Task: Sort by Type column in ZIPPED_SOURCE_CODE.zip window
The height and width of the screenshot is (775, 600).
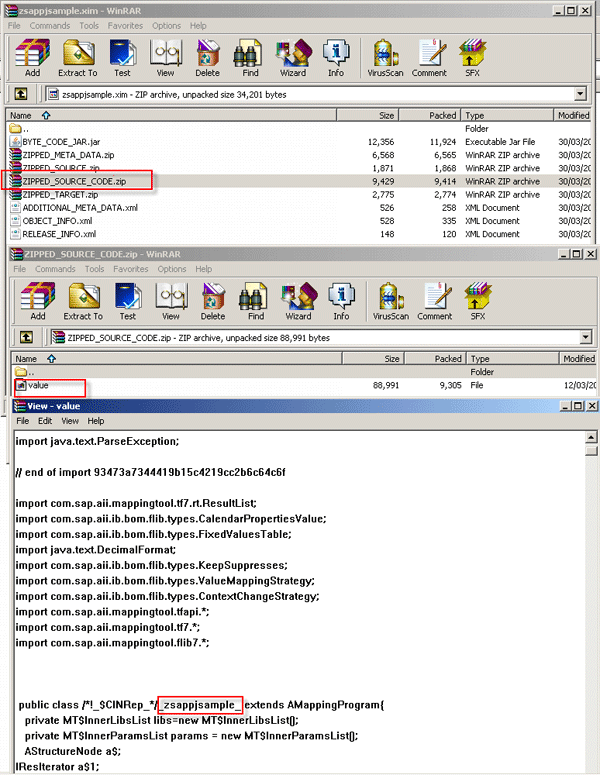Action: (512, 358)
